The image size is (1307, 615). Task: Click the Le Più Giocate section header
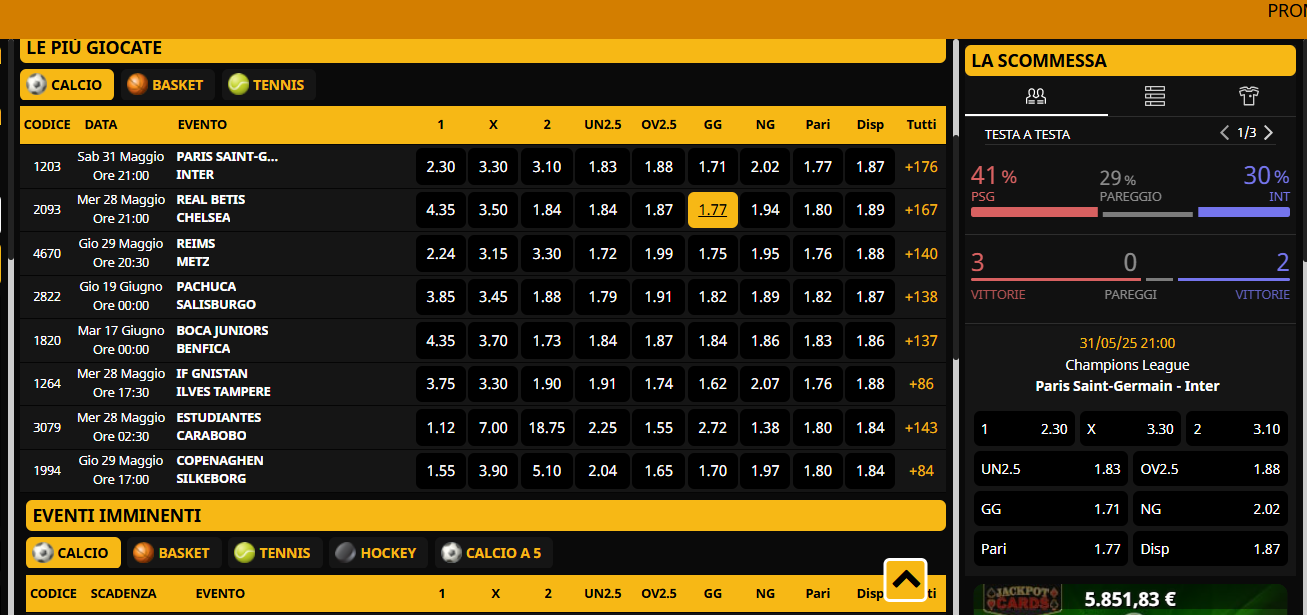[483, 50]
